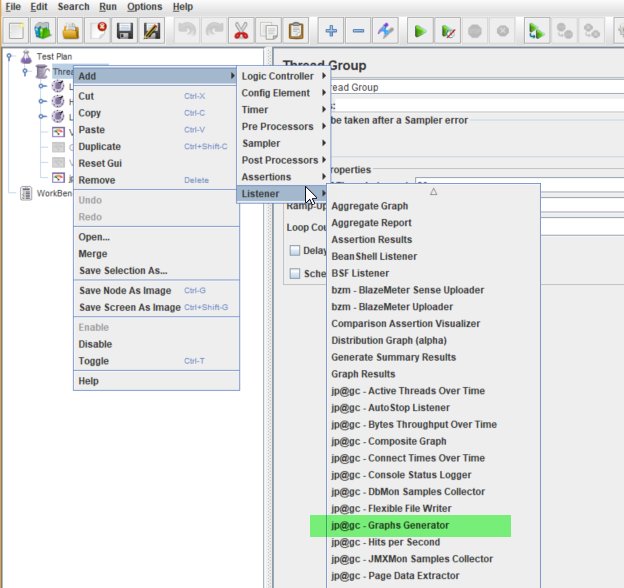
Task: Click the thread group Name input field
Action: [x=470, y=87]
